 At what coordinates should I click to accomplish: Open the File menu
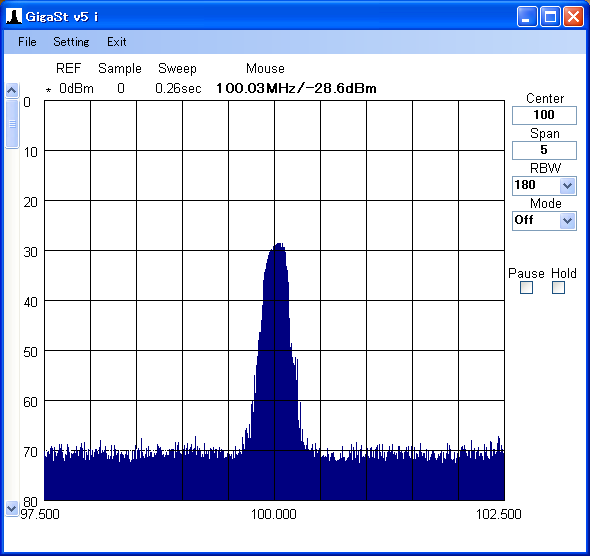point(27,42)
